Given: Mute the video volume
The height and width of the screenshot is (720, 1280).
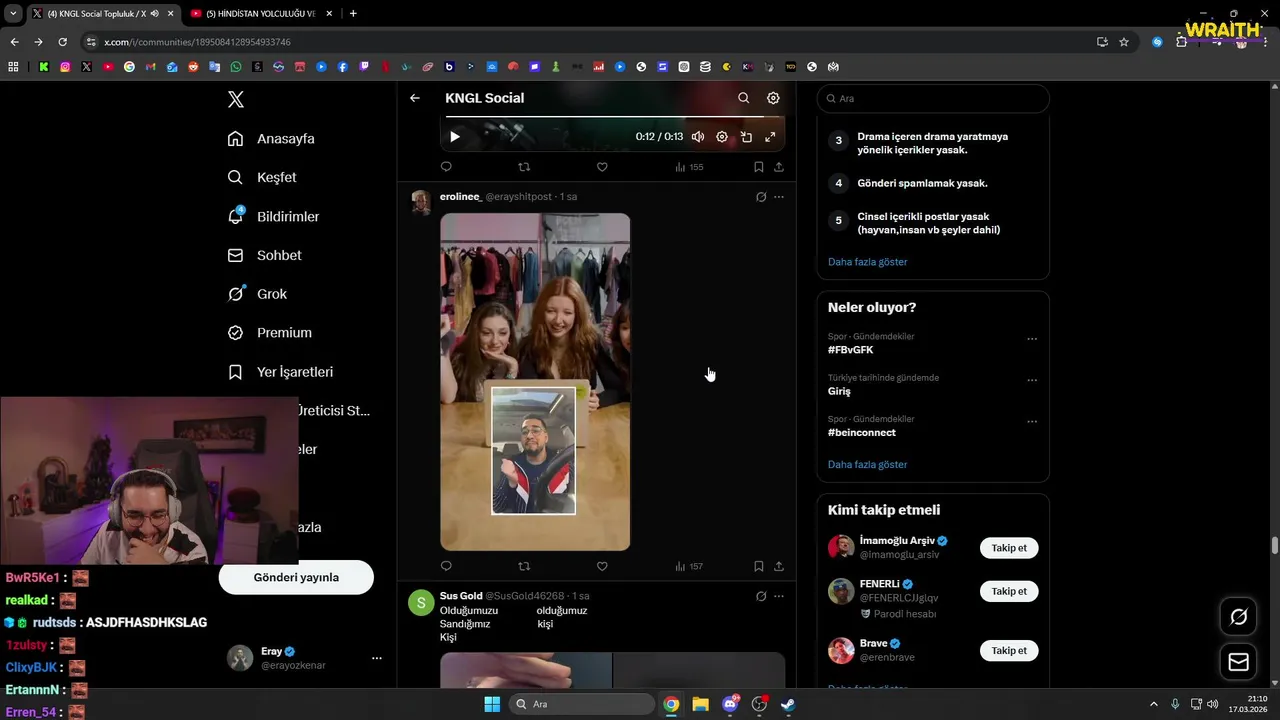Looking at the screenshot, I should (698, 137).
